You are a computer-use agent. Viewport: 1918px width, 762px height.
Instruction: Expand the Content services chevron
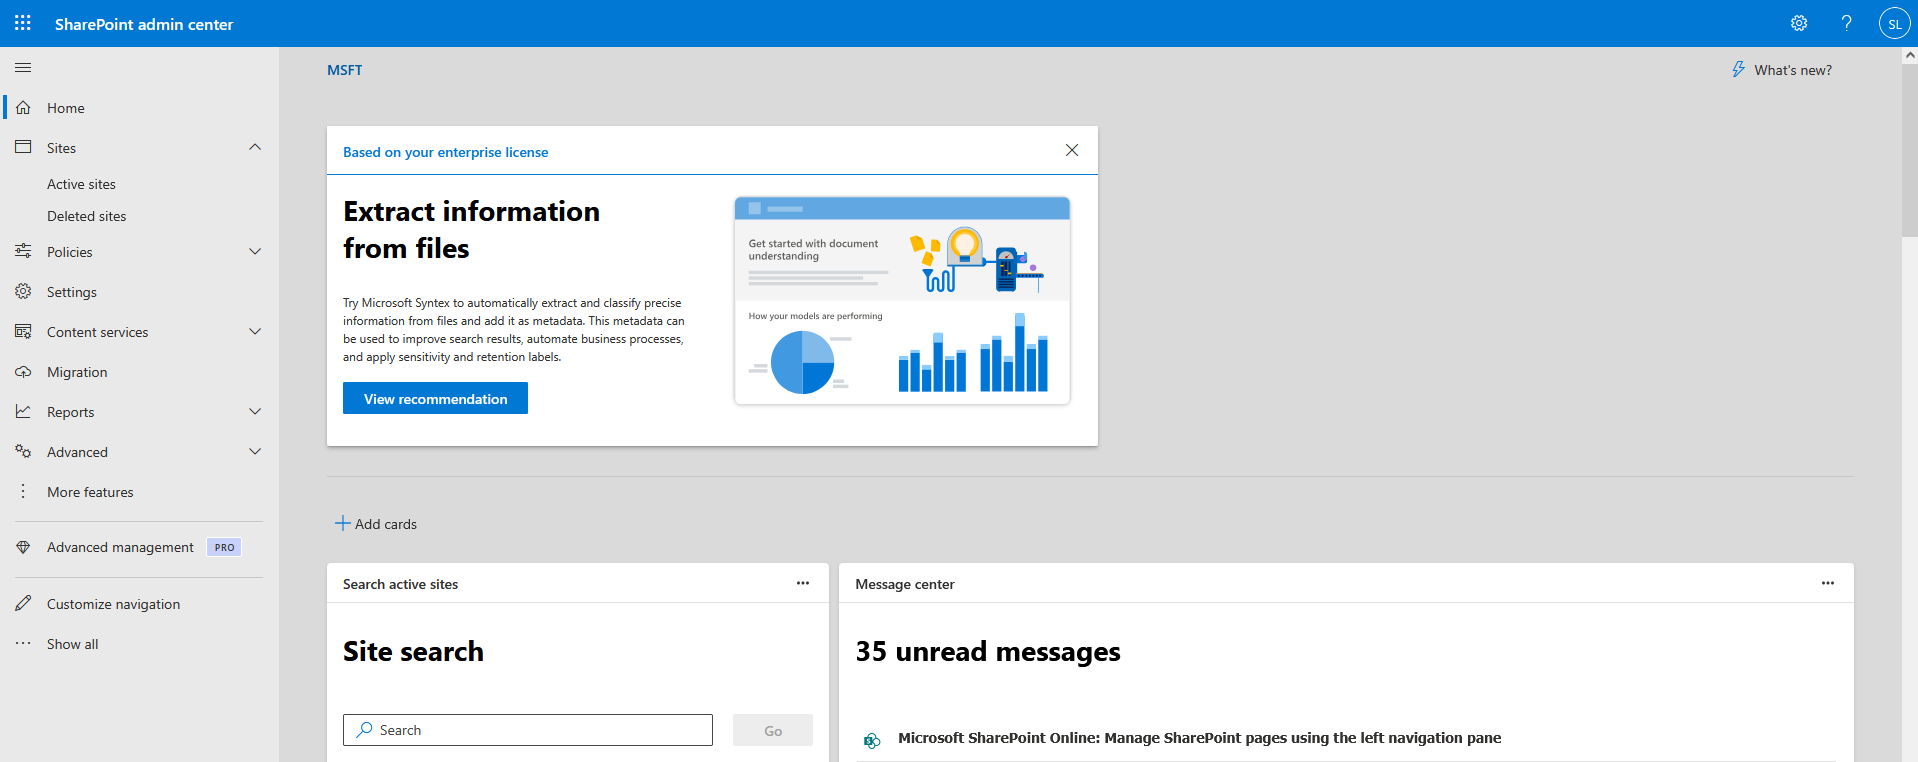click(255, 331)
